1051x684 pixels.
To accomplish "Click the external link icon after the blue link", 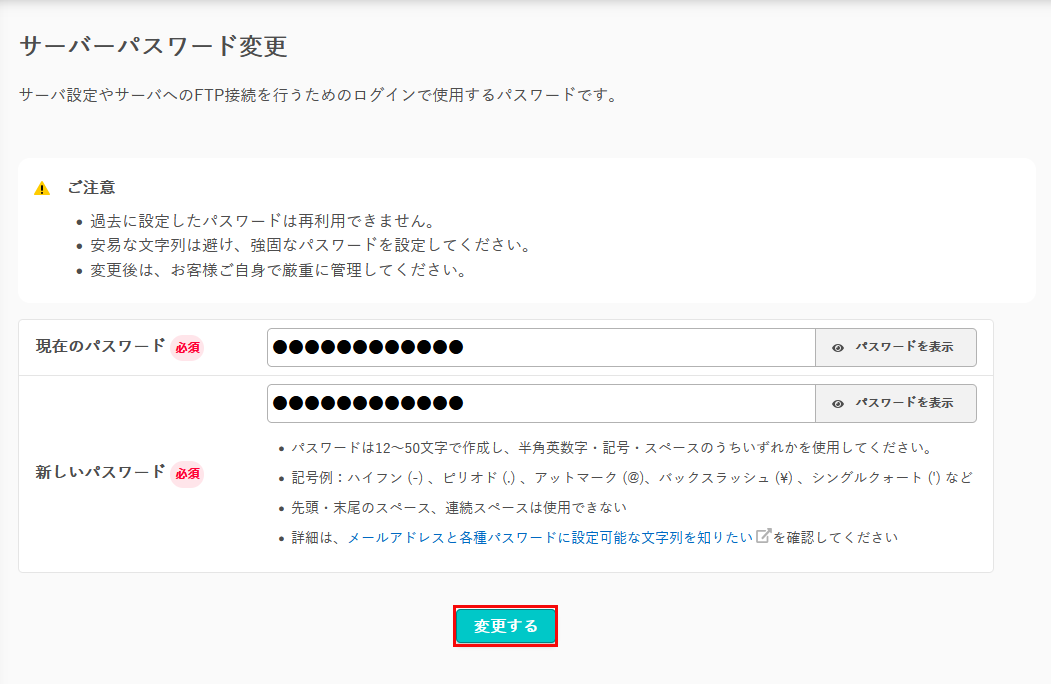I will pos(763,536).
